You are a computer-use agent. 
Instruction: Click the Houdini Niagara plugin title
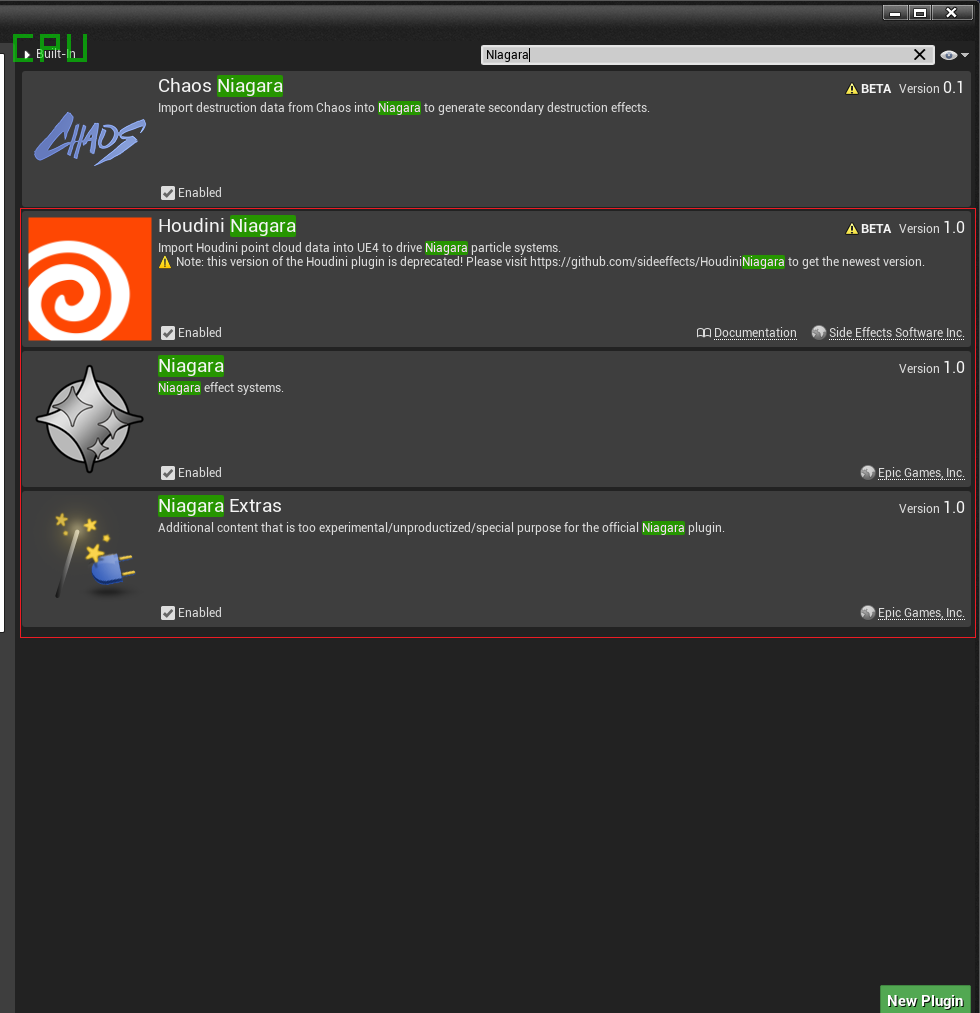(x=227, y=225)
